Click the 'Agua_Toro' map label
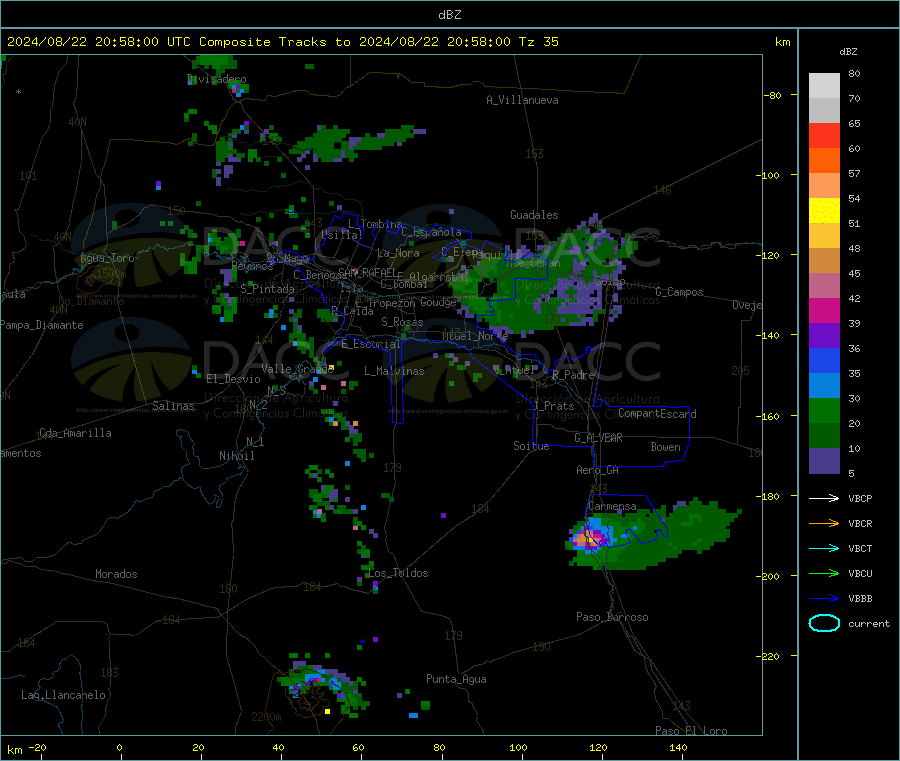 pos(107,258)
